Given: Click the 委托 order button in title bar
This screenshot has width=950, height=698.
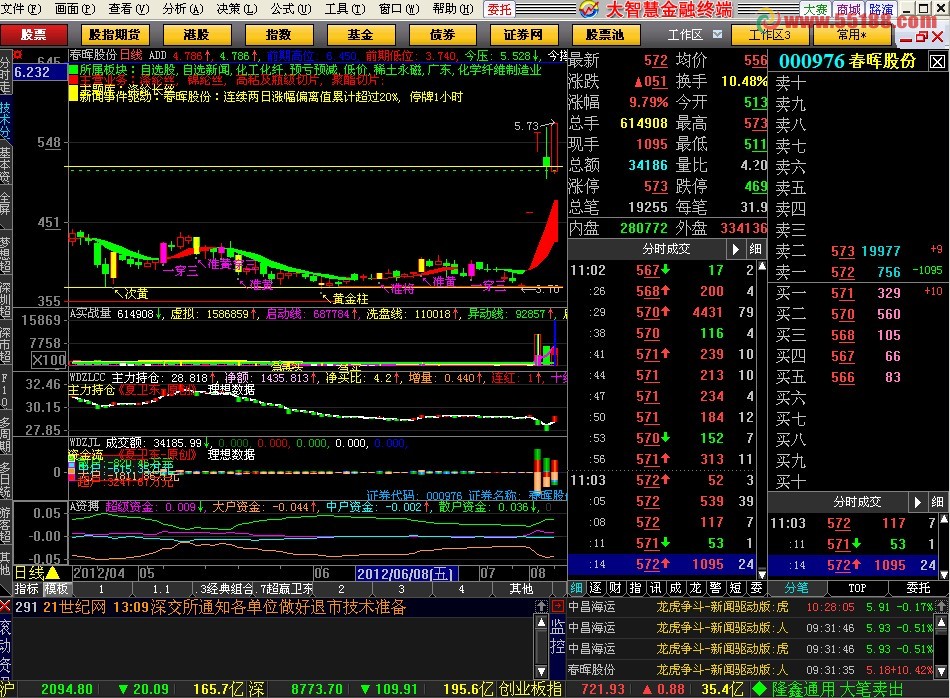Looking at the screenshot, I should tap(499, 9).
